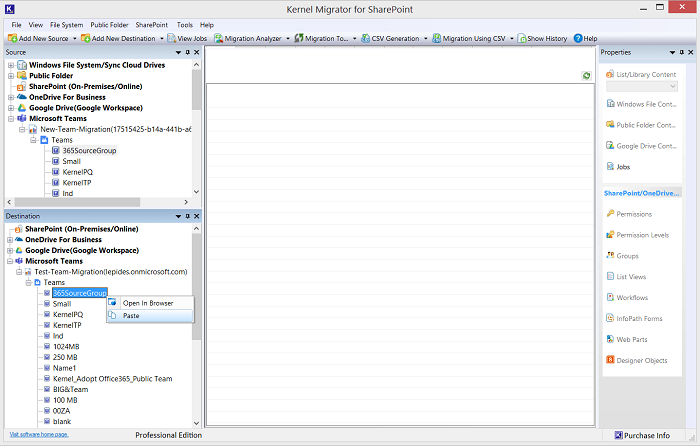Open Designer Objects in the Properties panel
700x446 pixels.
[610, 361]
